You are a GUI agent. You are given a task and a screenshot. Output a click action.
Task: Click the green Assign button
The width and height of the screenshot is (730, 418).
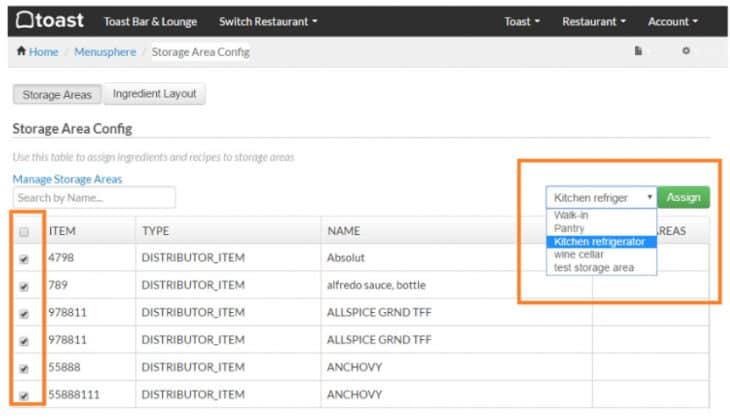pos(683,197)
